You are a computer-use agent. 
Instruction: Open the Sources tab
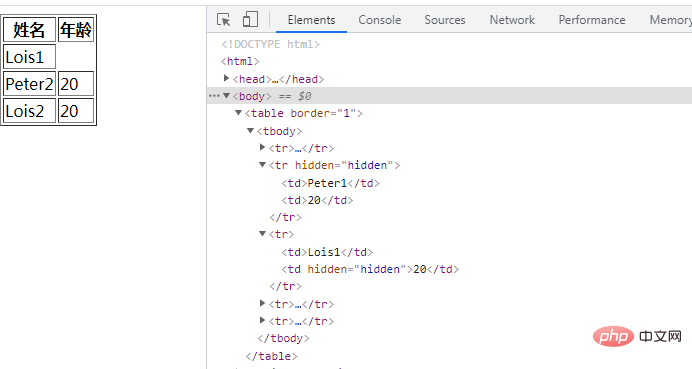click(x=445, y=20)
